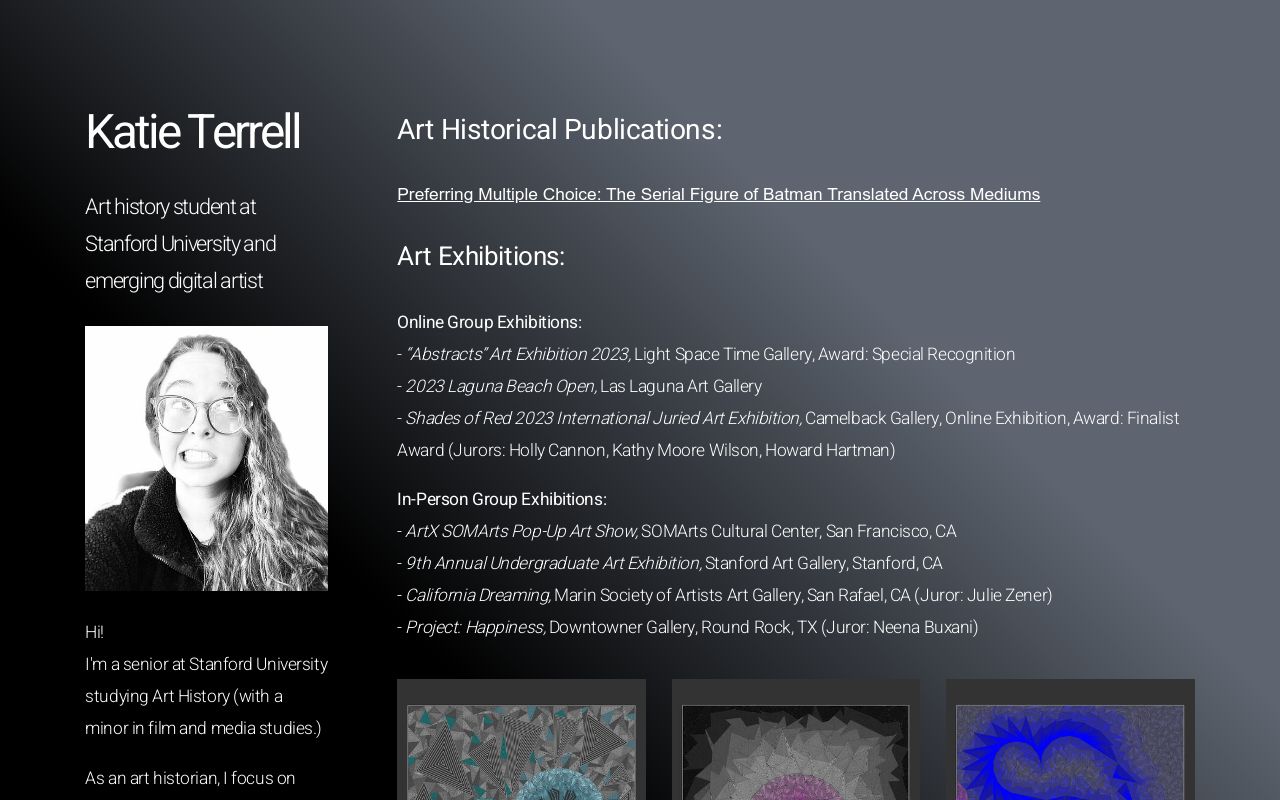1280x800 pixels.
Task: Click the ArtX SOMArts Pop-Up Art Show entry
Action: tap(521, 531)
